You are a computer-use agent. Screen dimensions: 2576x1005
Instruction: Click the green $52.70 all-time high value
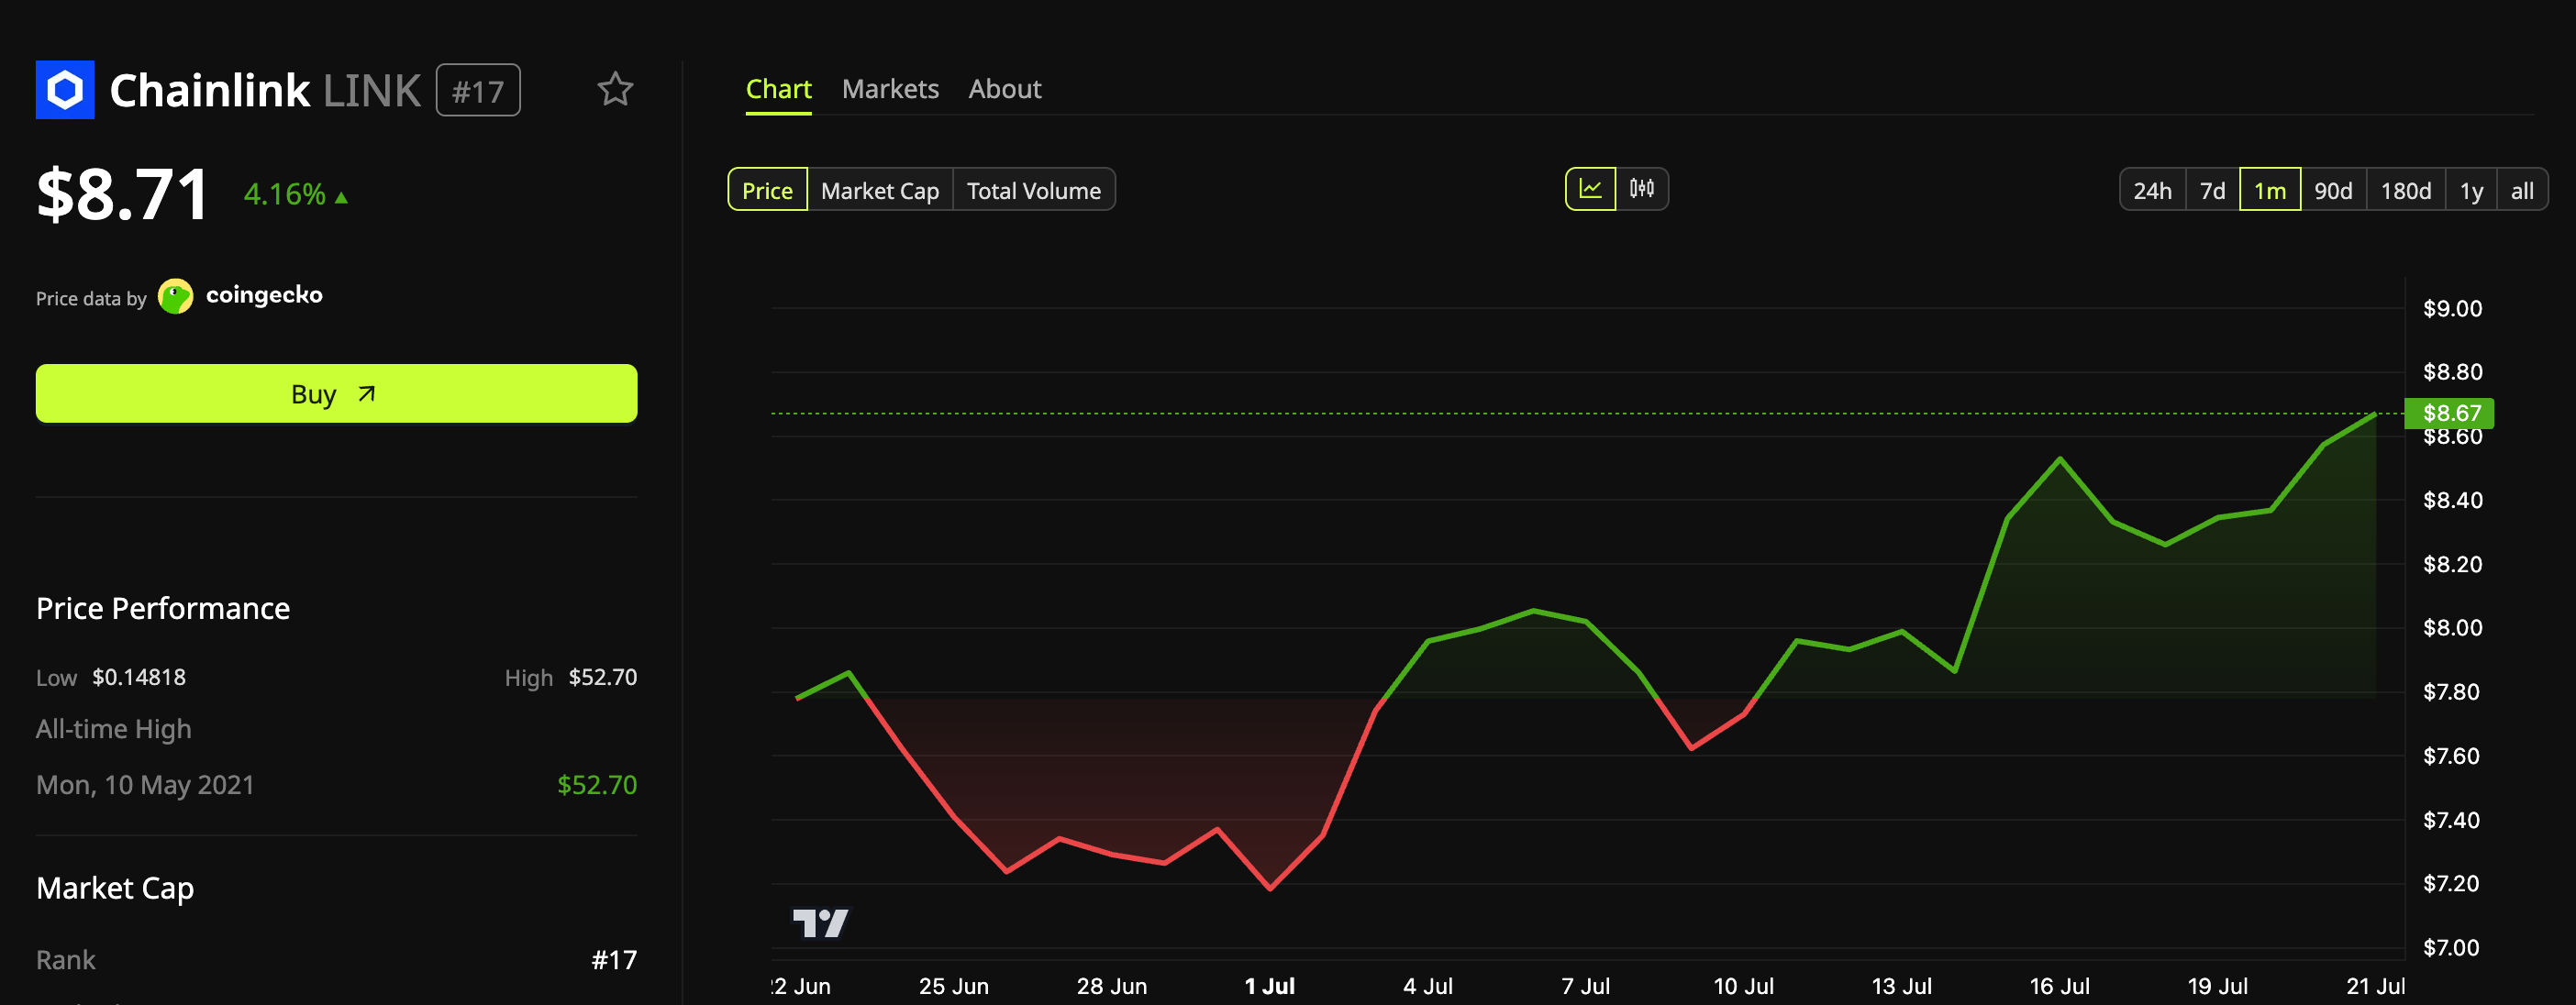(597, 785)
